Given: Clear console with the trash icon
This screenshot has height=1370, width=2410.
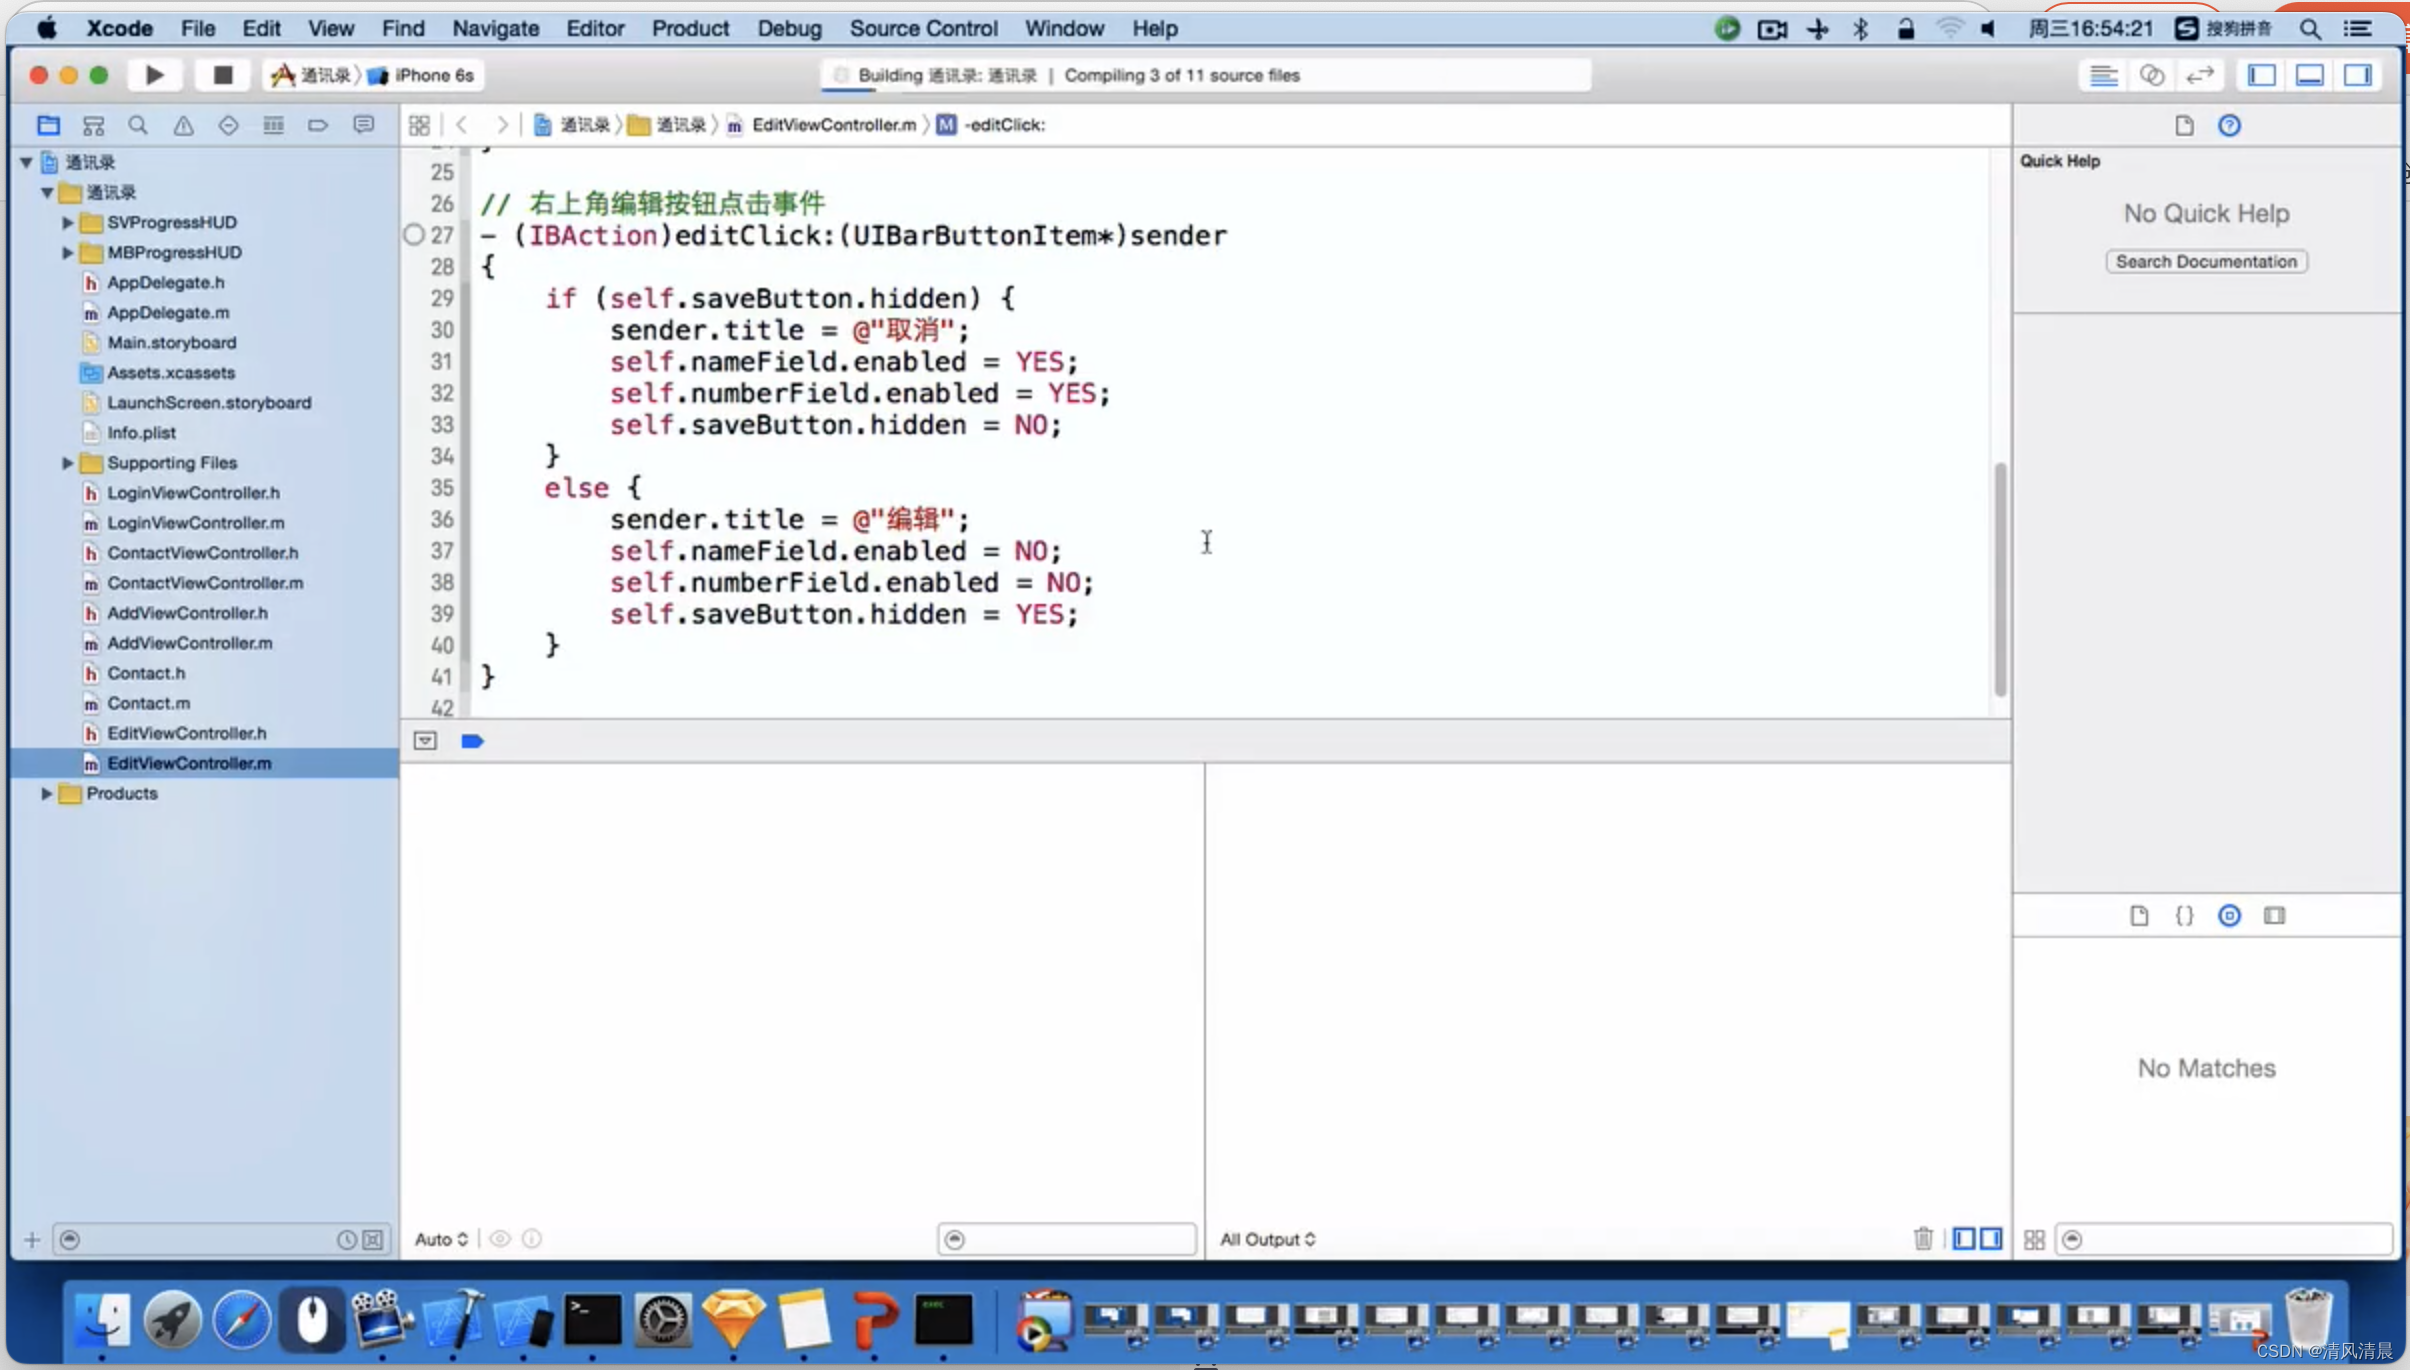Looking at the screenshot, I should [1922, 1239].
